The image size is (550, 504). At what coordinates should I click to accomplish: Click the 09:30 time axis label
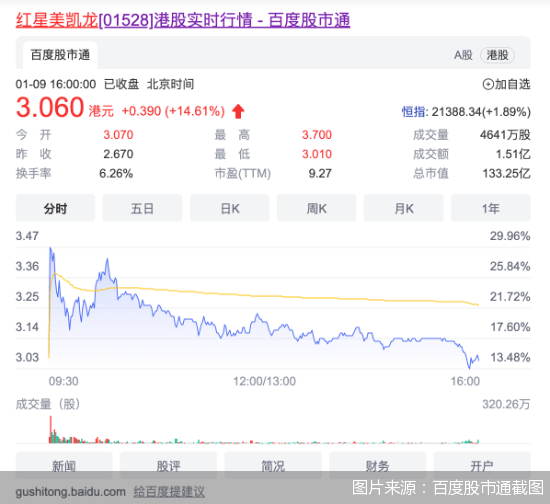[63, 381]
